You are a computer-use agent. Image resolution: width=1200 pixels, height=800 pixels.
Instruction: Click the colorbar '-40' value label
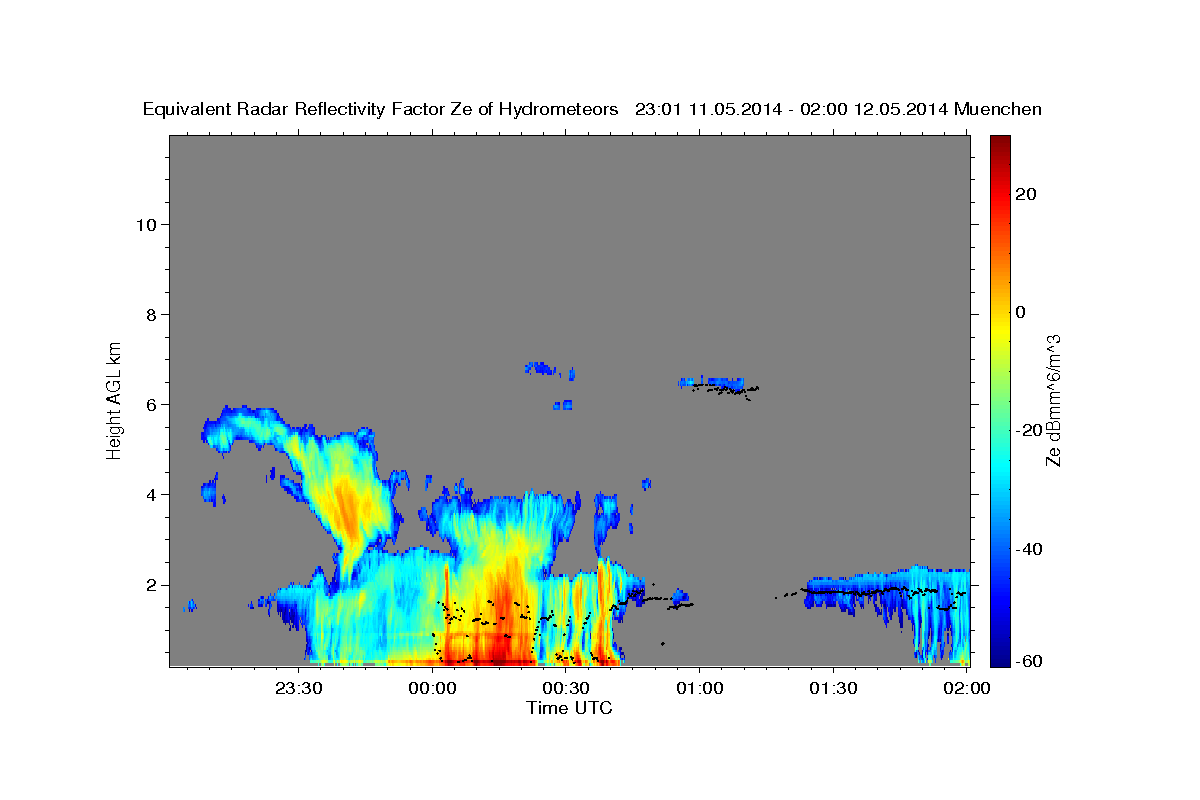(x=1028, y=548)
